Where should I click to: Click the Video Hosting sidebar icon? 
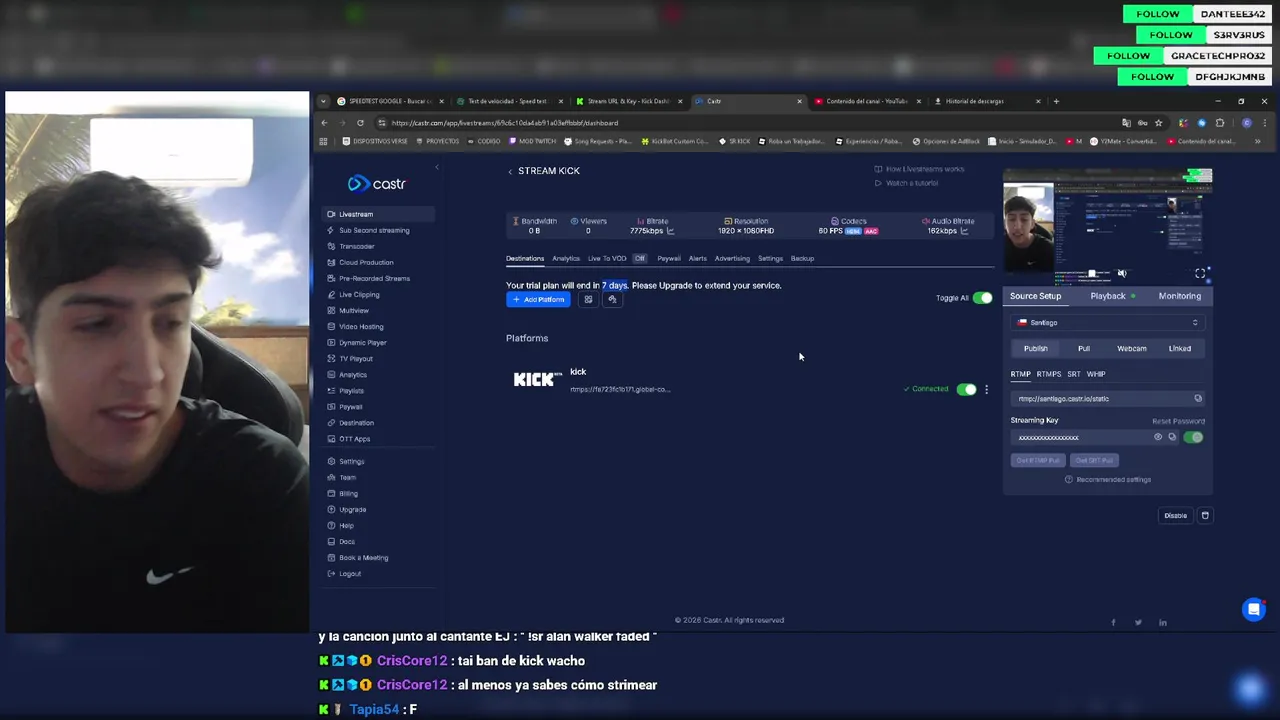click(x=331, y=326)
